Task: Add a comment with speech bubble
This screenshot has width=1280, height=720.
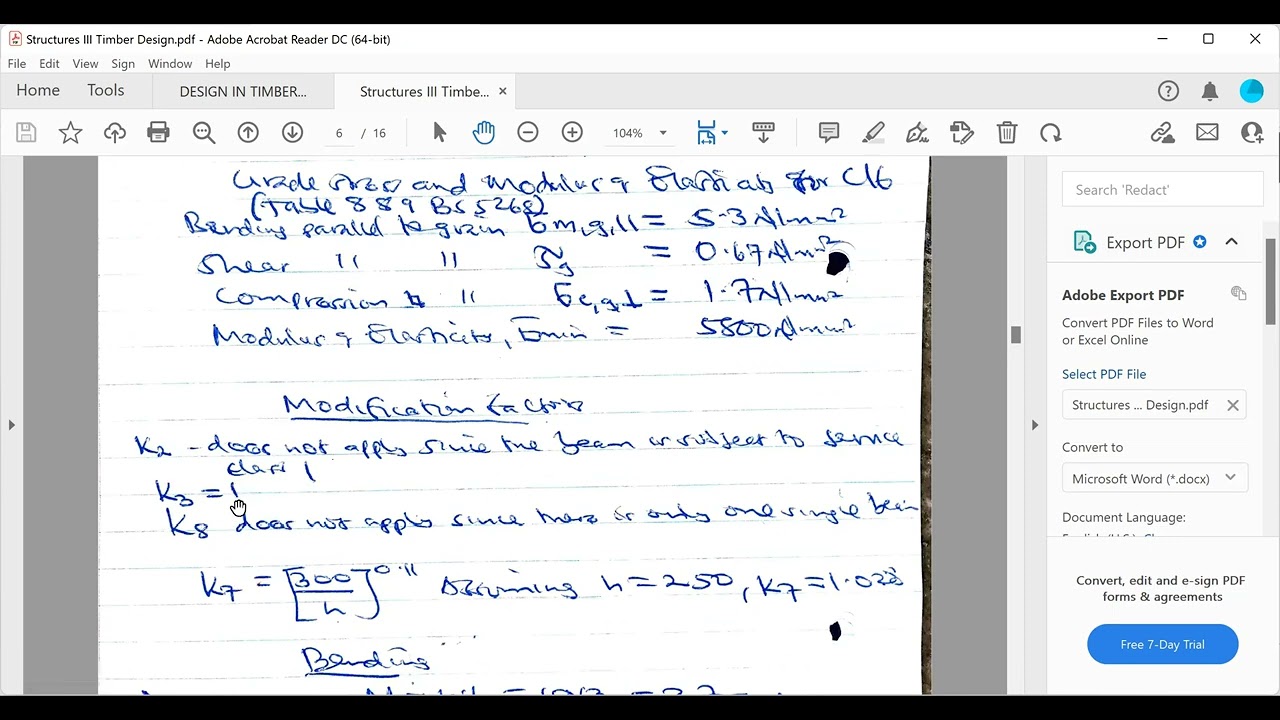Action: click(x=829, y=133)
